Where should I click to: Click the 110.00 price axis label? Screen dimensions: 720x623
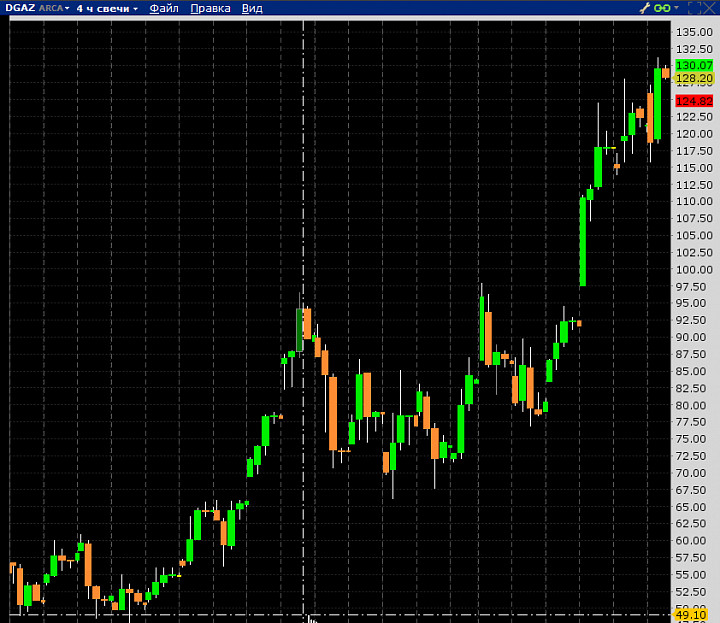point(694,201)
